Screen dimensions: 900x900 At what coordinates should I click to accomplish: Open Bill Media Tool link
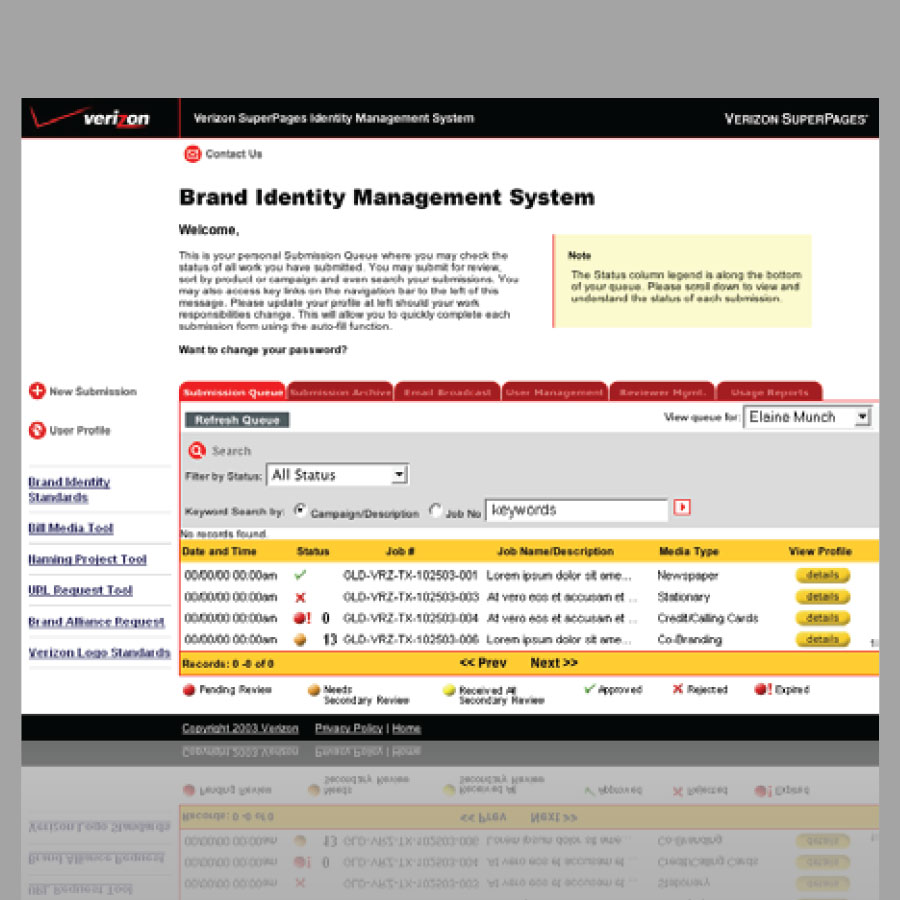pos(71,528)
